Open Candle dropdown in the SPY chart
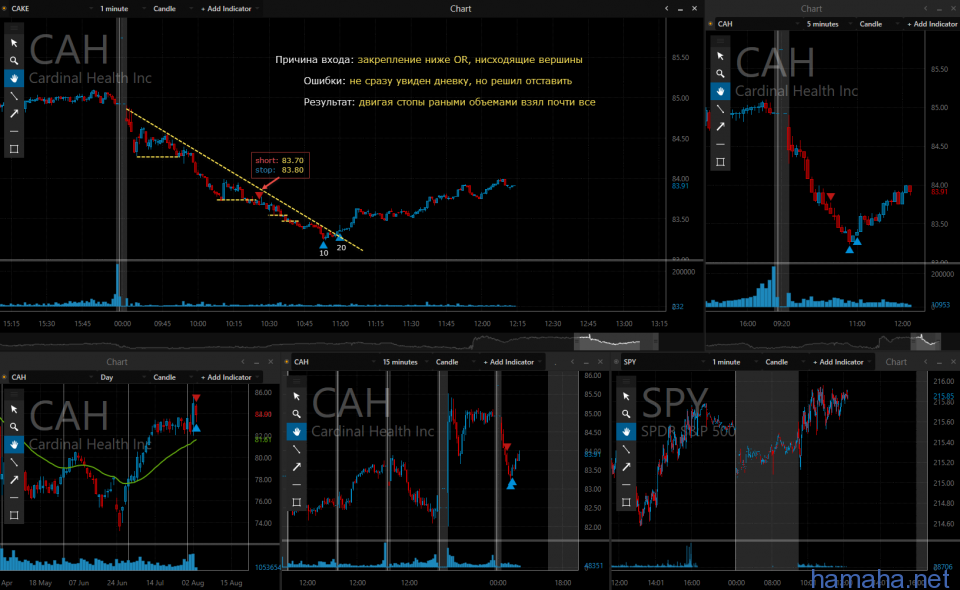 784,362
